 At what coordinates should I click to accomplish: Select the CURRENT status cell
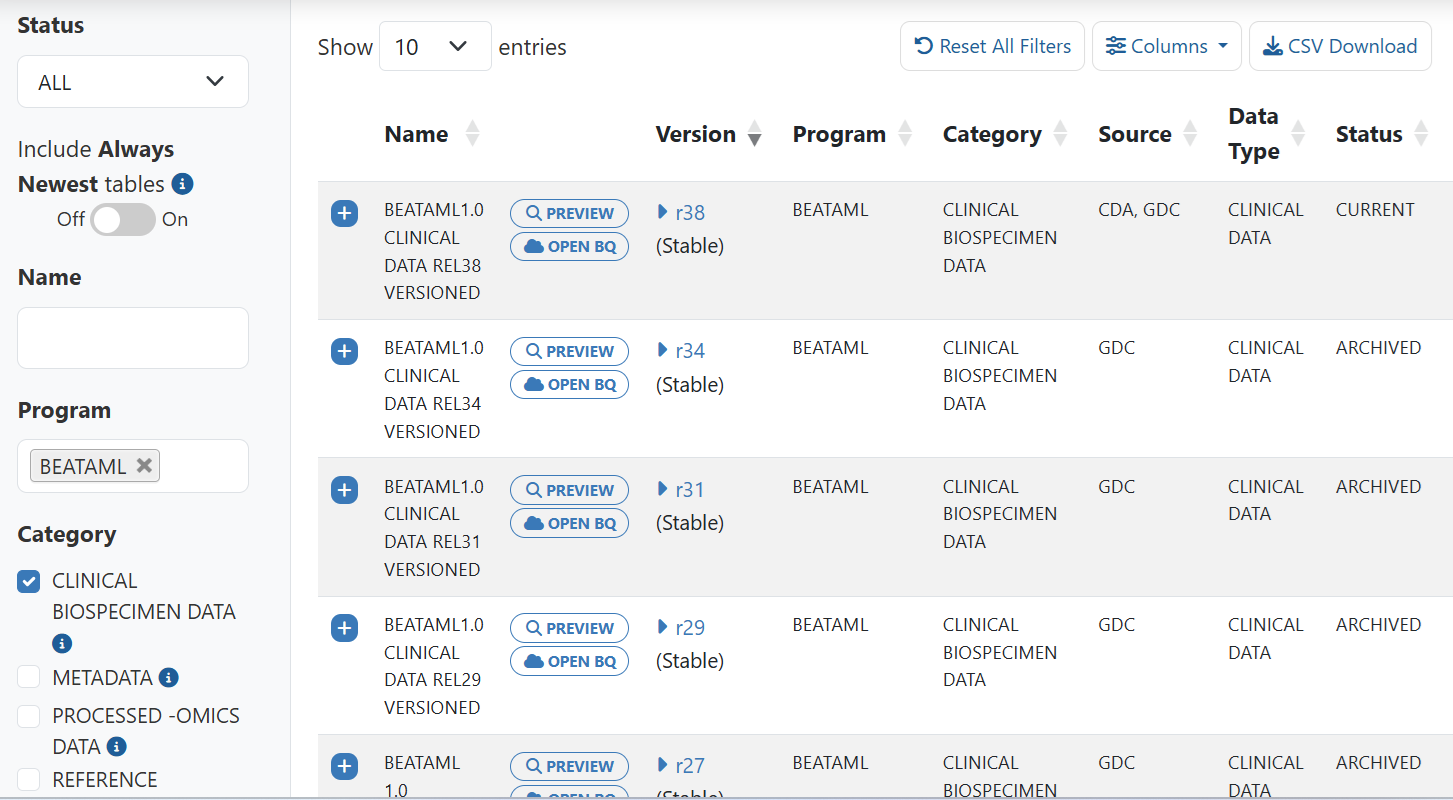tap(1375, 210)
